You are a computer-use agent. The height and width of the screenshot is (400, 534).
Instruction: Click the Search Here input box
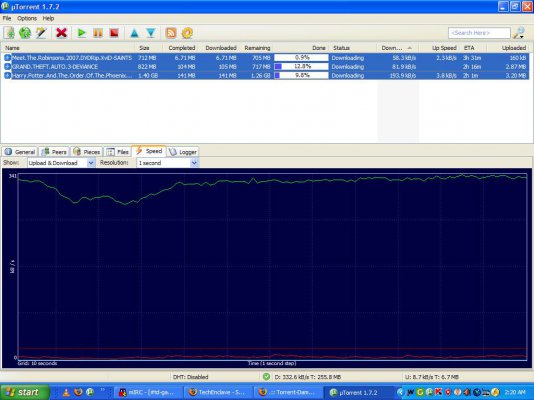tap(479, 33)
